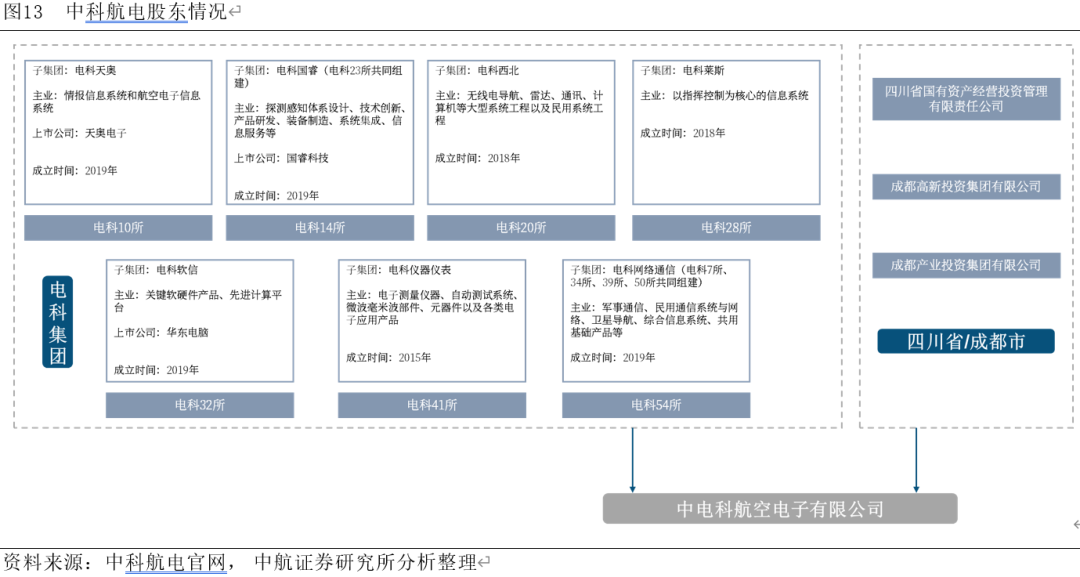The image size is (1080, 577).
Task: Click 成立时间：2019年 in the 电科软信 card
Action: pyautogui.click(x=156, y=370)
